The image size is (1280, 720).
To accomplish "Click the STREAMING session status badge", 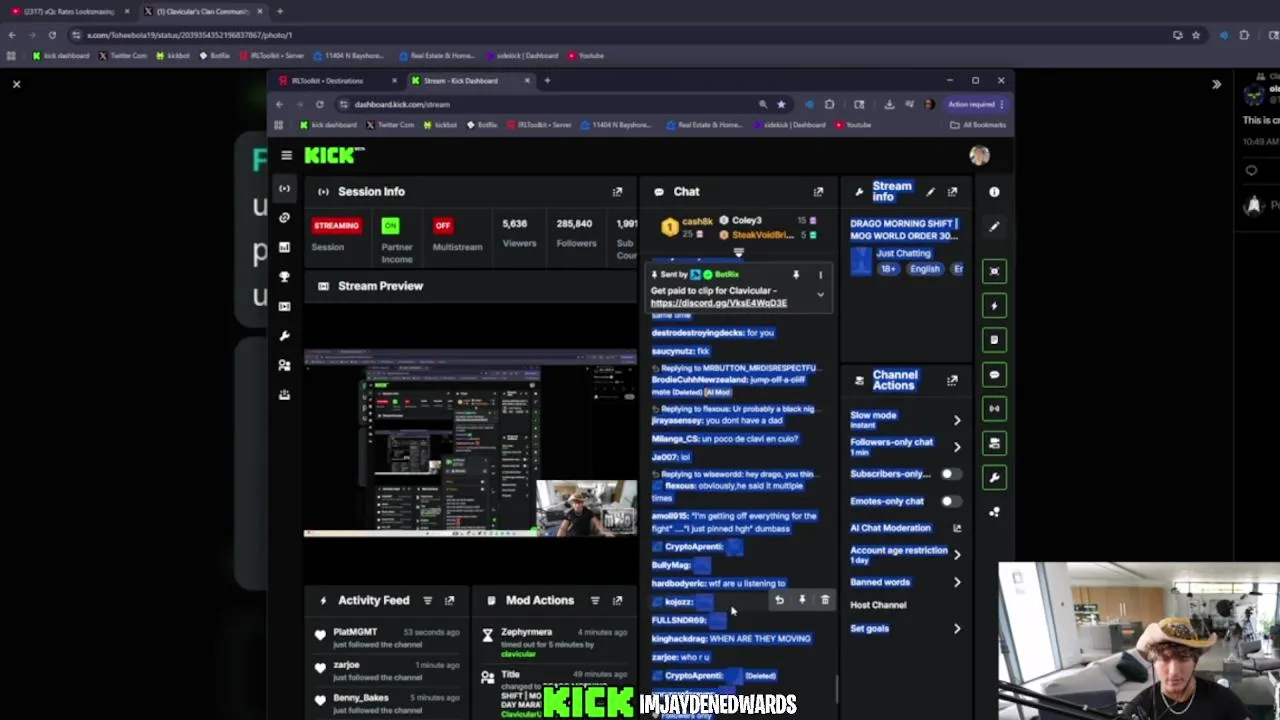I will 336,225.
